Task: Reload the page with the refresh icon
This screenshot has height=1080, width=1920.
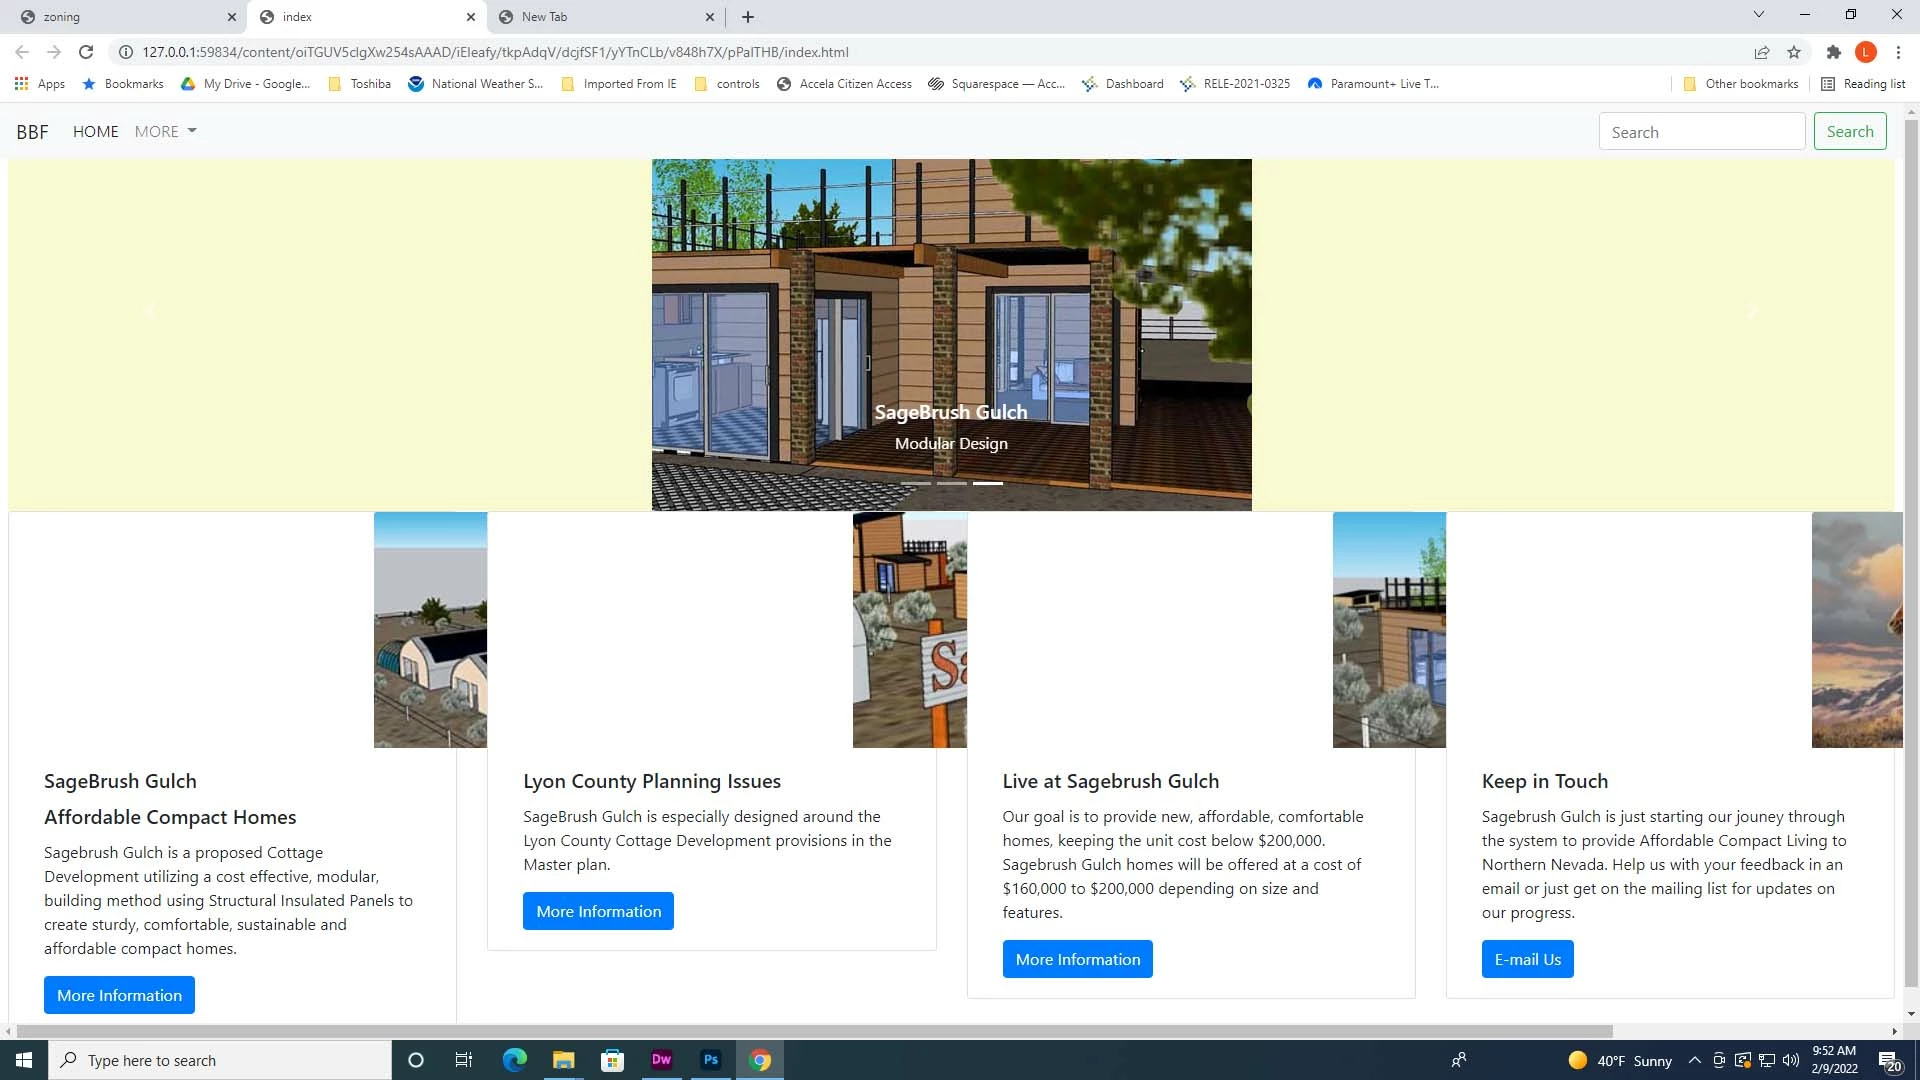Action: [86, 52]
